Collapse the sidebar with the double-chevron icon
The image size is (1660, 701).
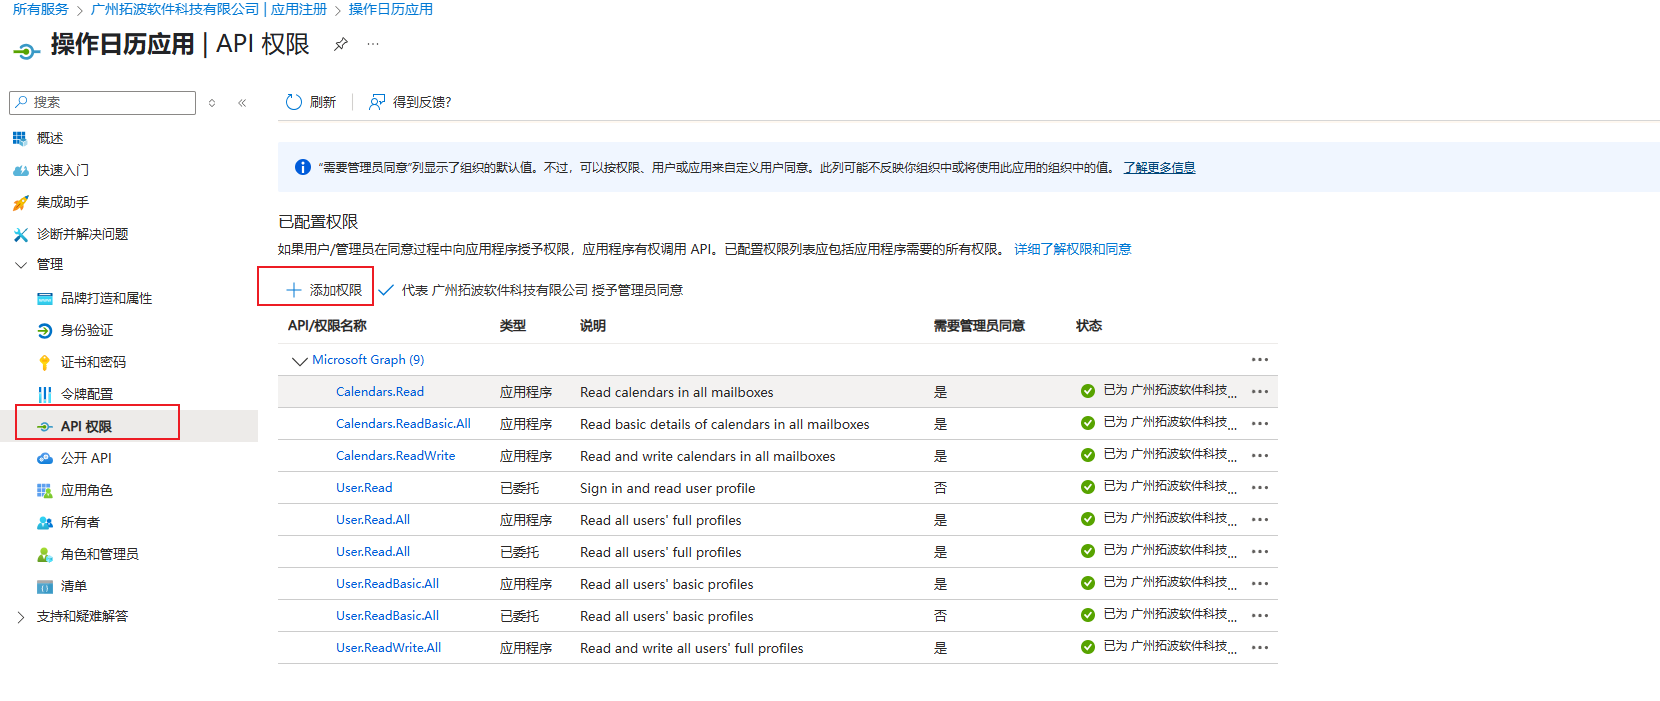pos(242,103)
